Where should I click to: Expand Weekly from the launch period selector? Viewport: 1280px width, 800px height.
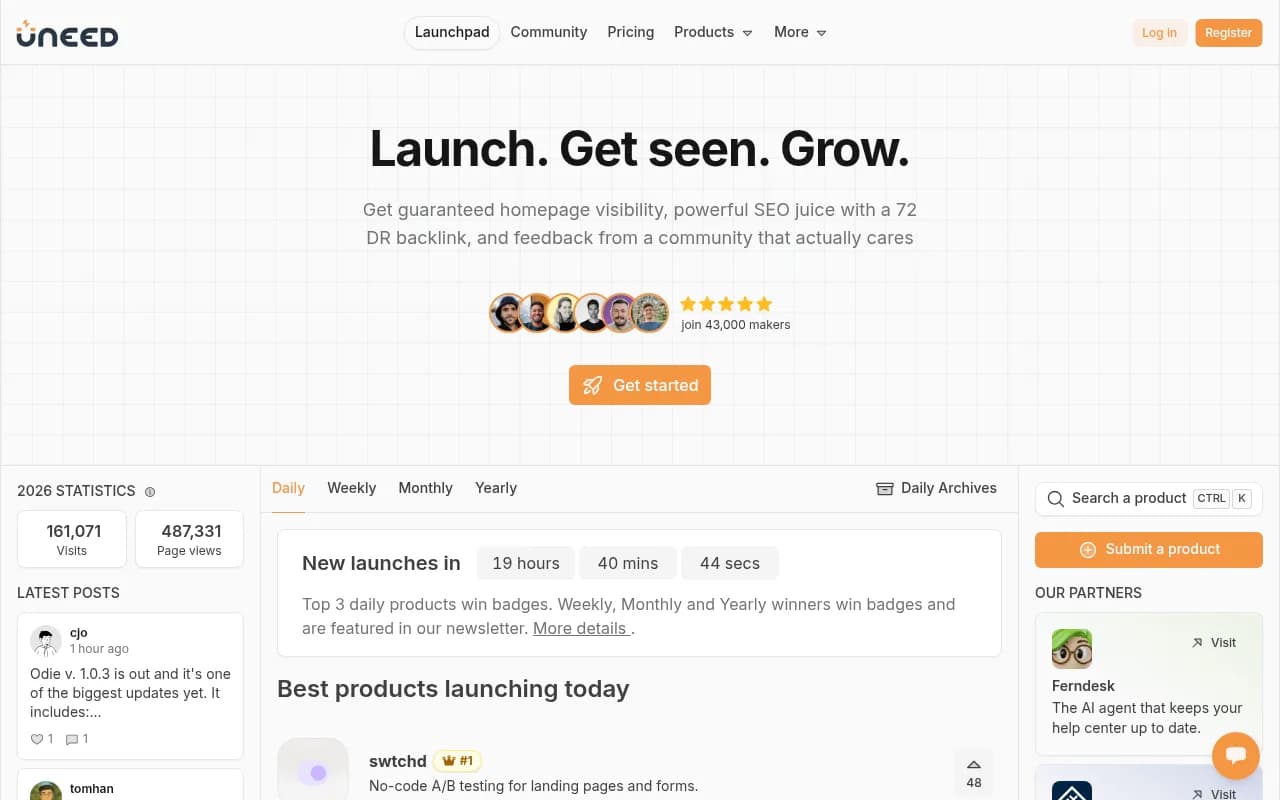[351, 488]
